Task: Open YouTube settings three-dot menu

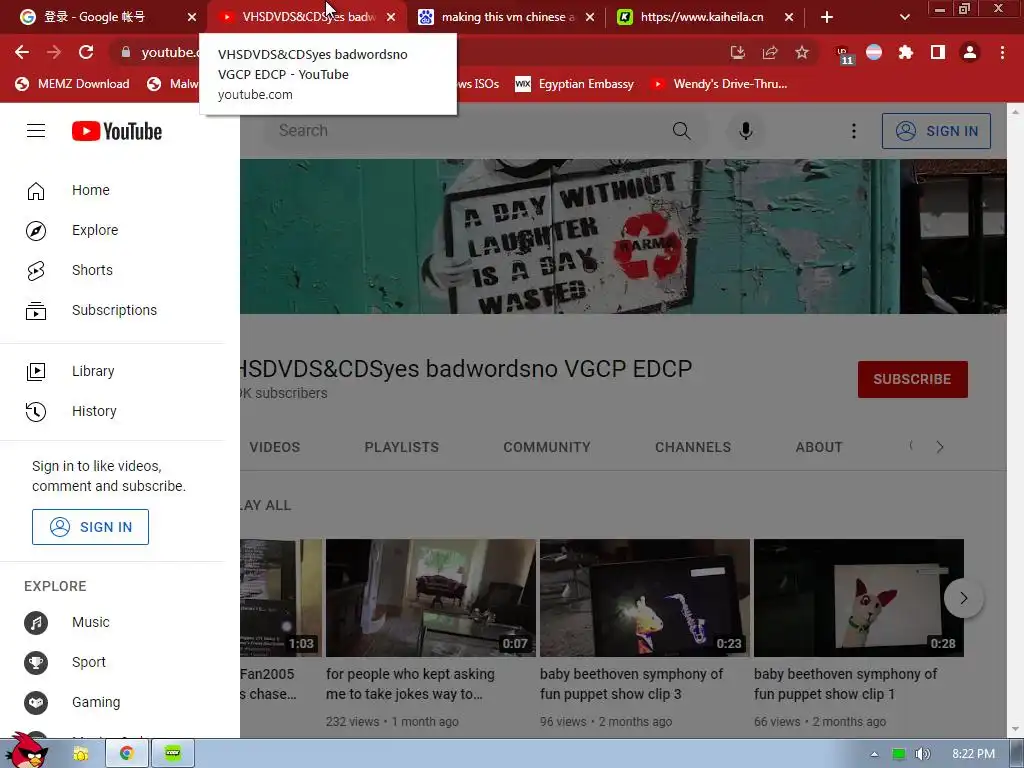Action: pos(853,131)
